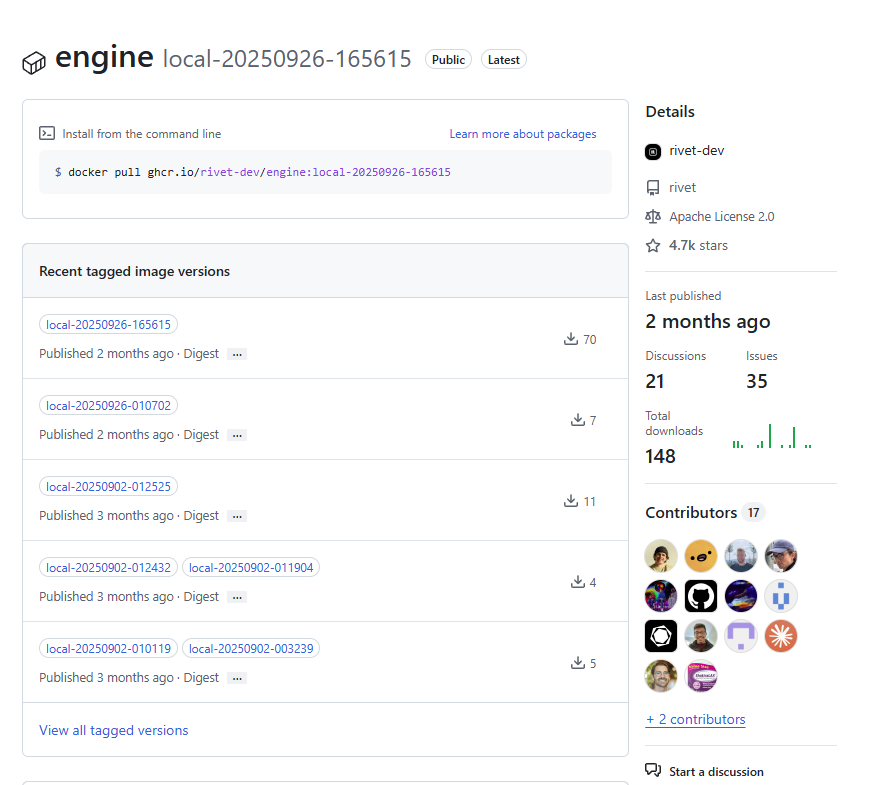
Task: Click download icon for local-20250926-165615 row
Action: [570, 339]
